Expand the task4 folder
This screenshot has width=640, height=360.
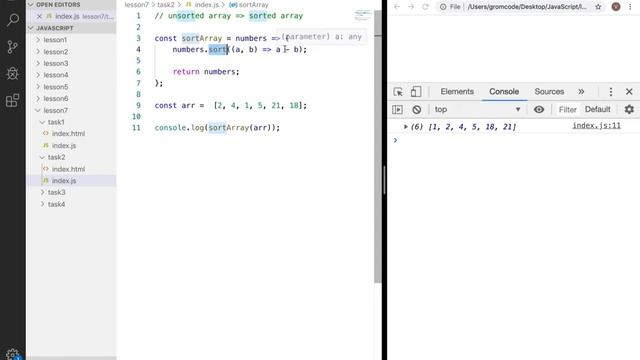point(71,204)
